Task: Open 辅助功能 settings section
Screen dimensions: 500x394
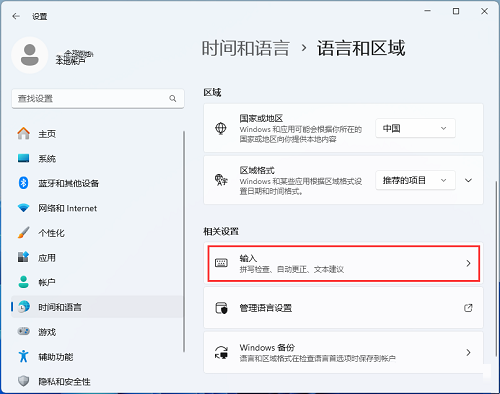Action: (97, 356)
